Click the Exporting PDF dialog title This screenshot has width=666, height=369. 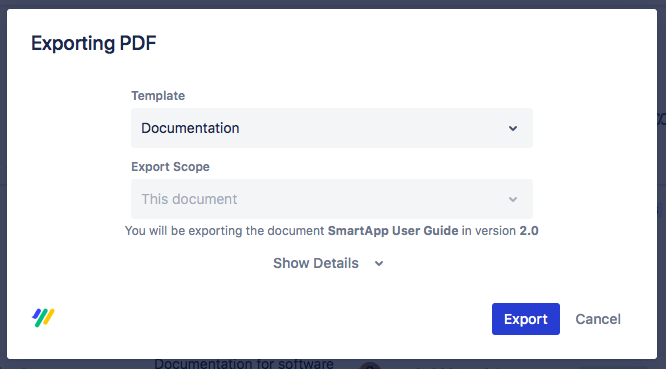click(94, 43)
